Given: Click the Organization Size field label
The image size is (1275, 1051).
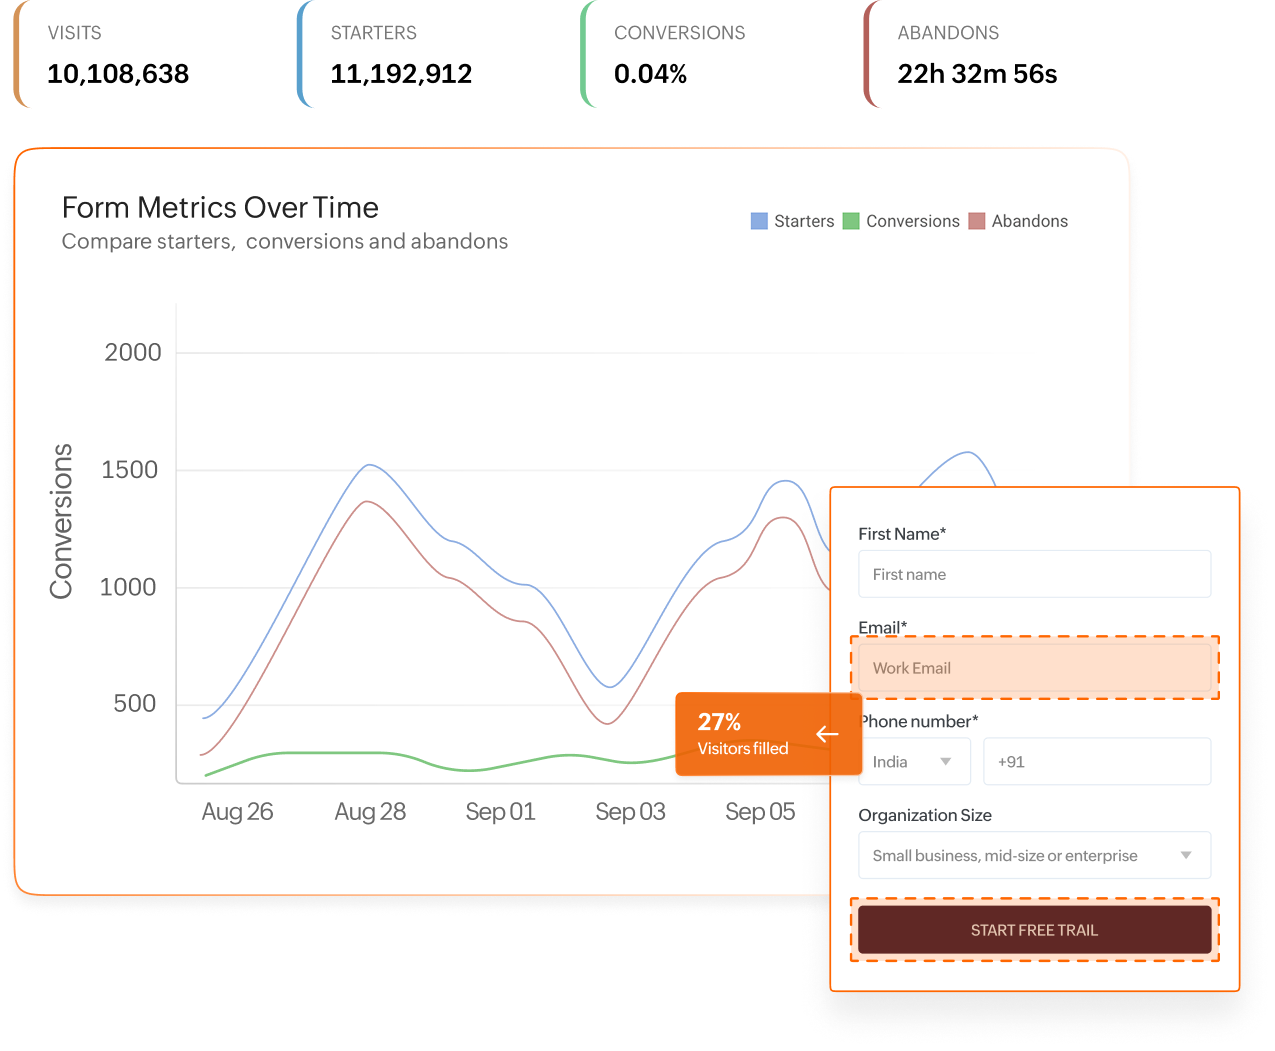Looking at the screenshot, I should coord(925,815).
